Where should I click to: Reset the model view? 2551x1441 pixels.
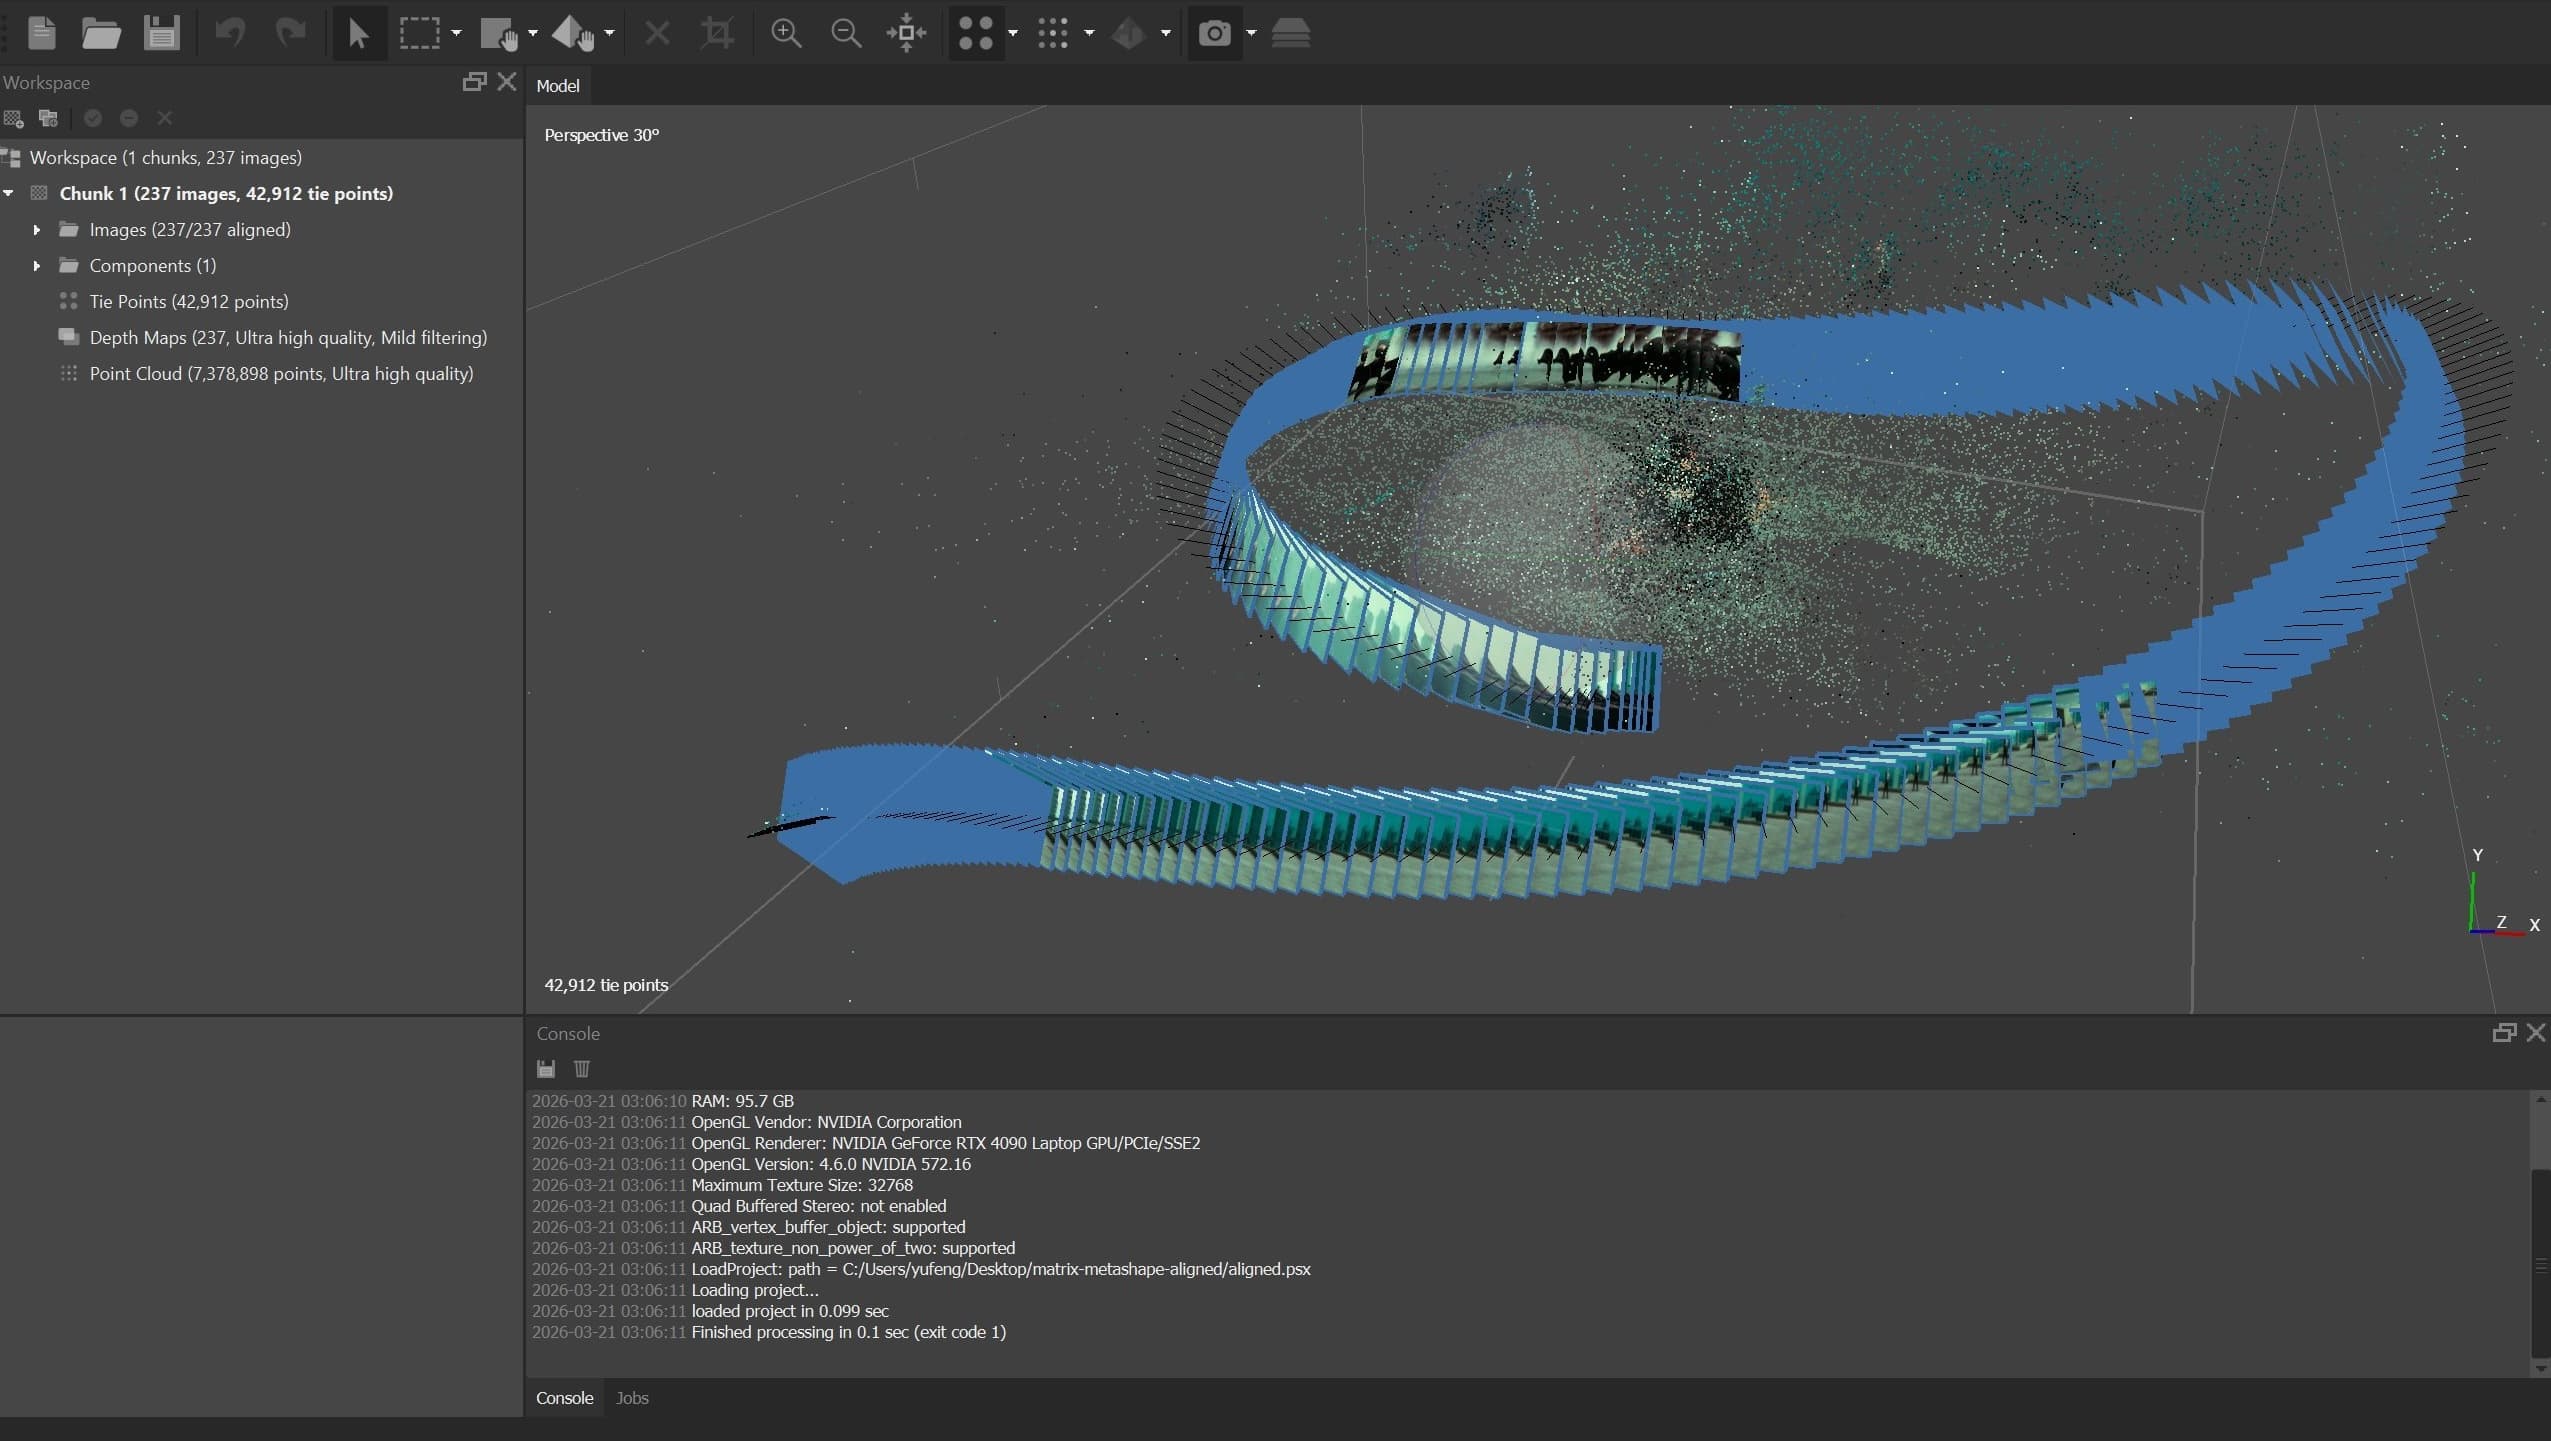tap(905, 33)
